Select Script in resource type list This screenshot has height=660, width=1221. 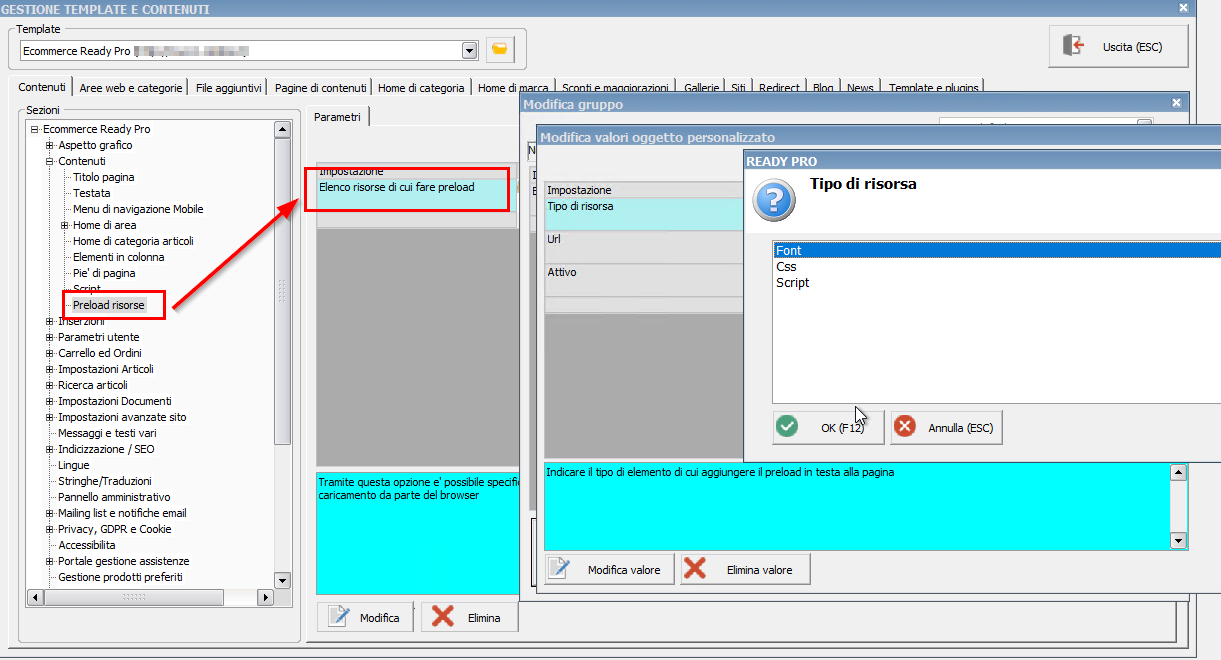tap(793, 283)
